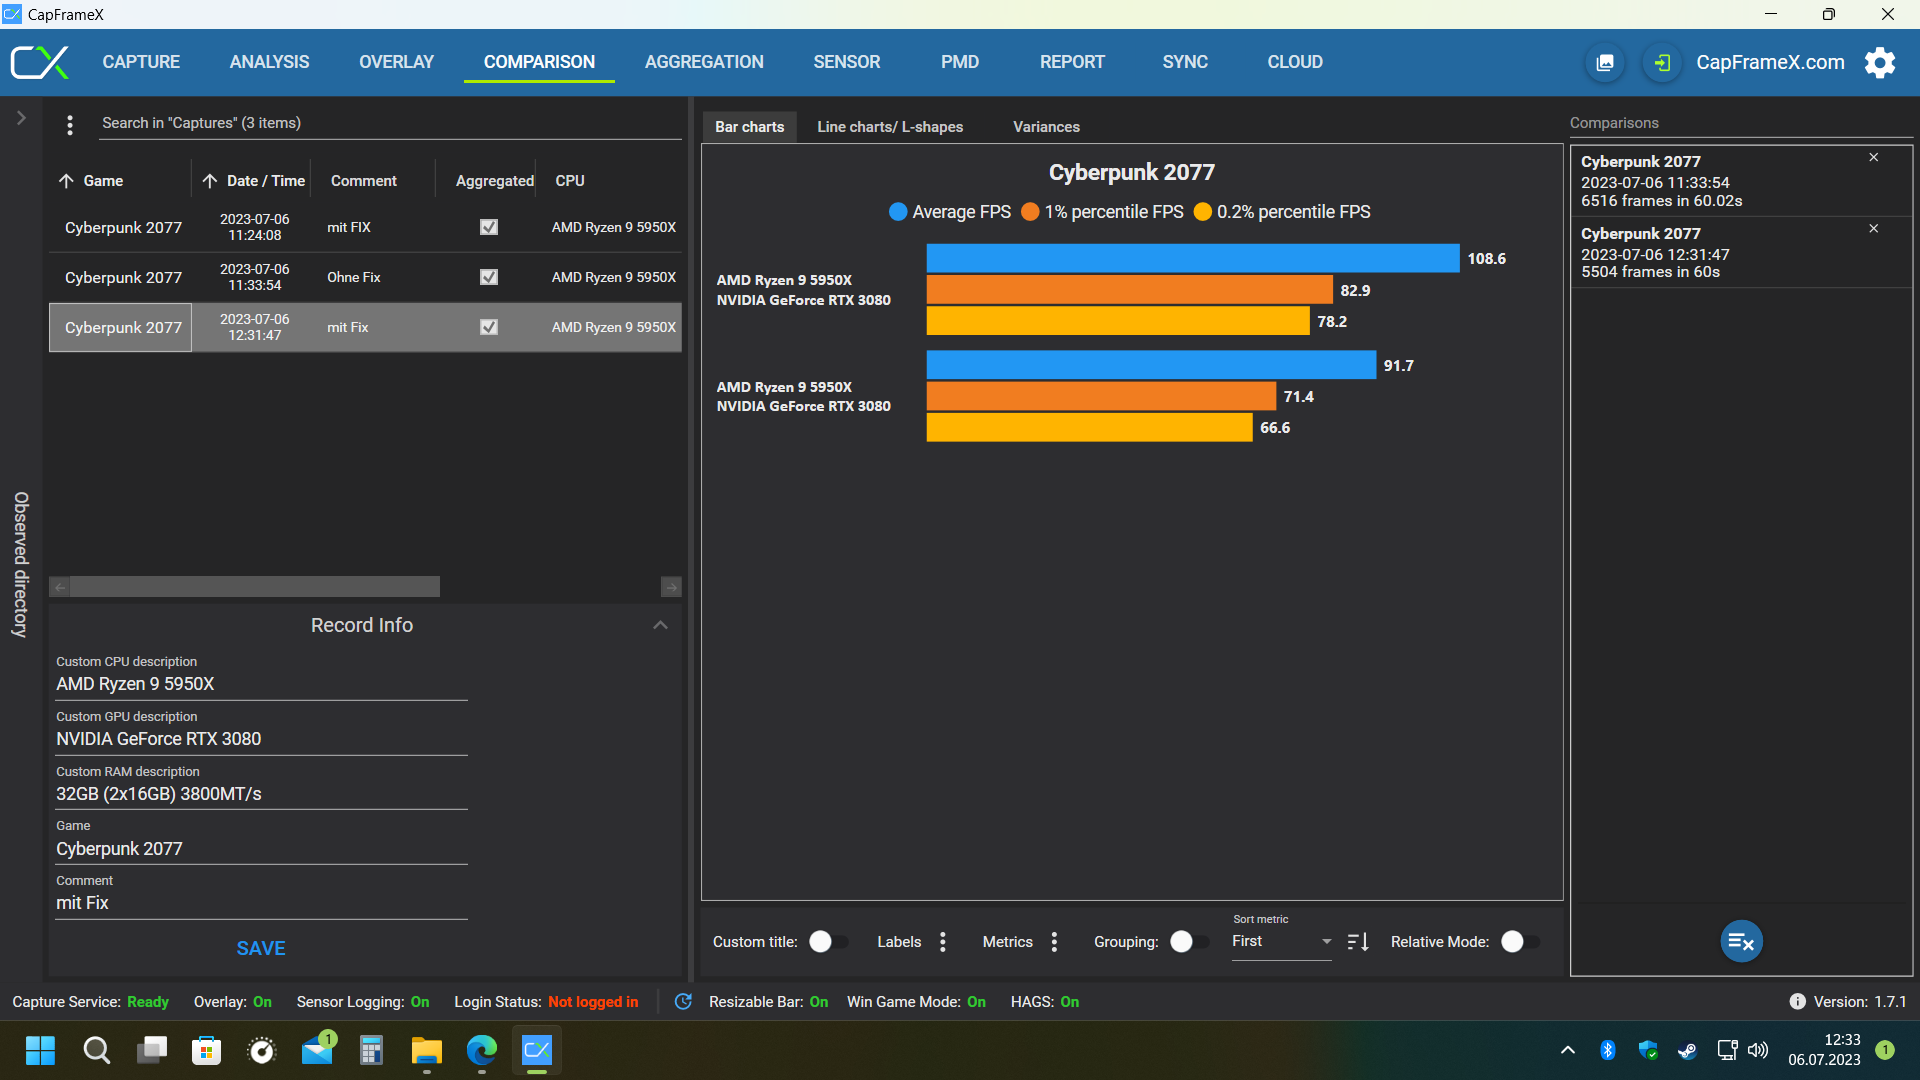Toggle 1% percentile FPS legend series
The width and height of the screenshot is (1920, 1080).
click(x=1102, y=212)
